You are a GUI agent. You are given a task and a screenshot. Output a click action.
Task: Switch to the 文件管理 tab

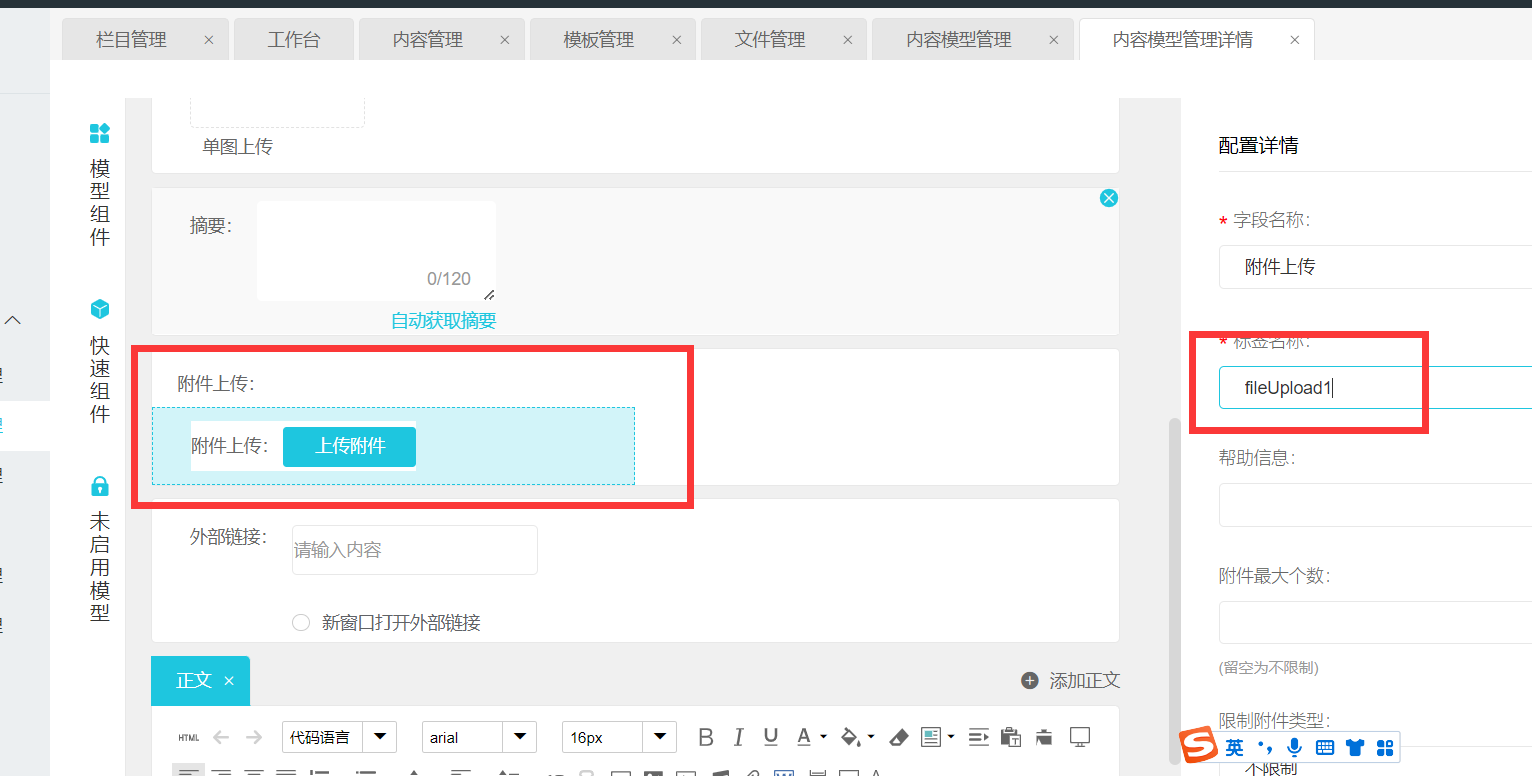(770, 40)
